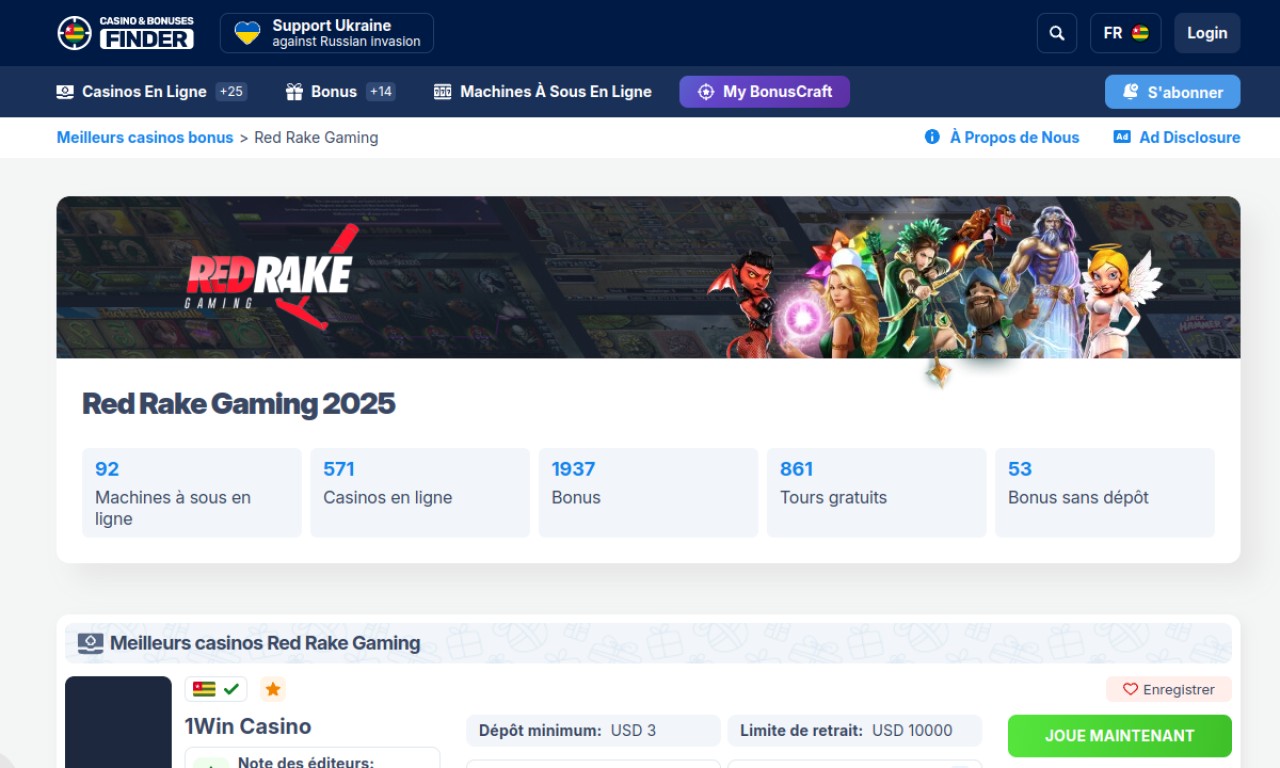Select the 1937 Bonus card
The height and width of the screenshot is (768, 1280).
[648, 493]
